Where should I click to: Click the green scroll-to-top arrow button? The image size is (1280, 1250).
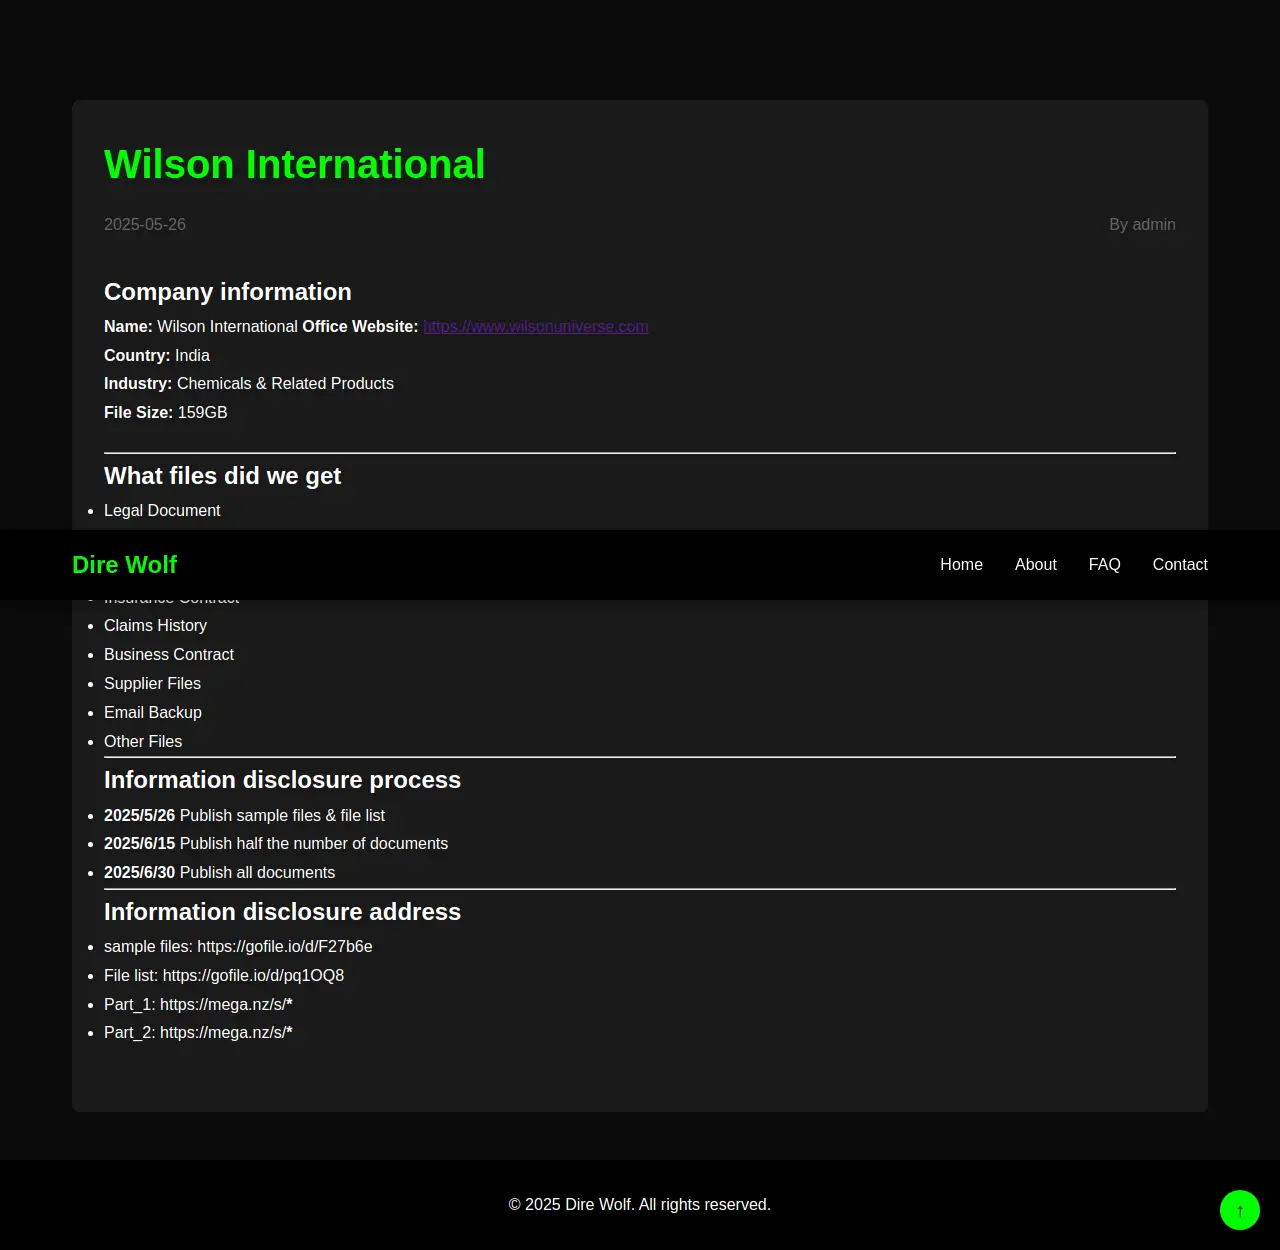coord(1239,1210)
